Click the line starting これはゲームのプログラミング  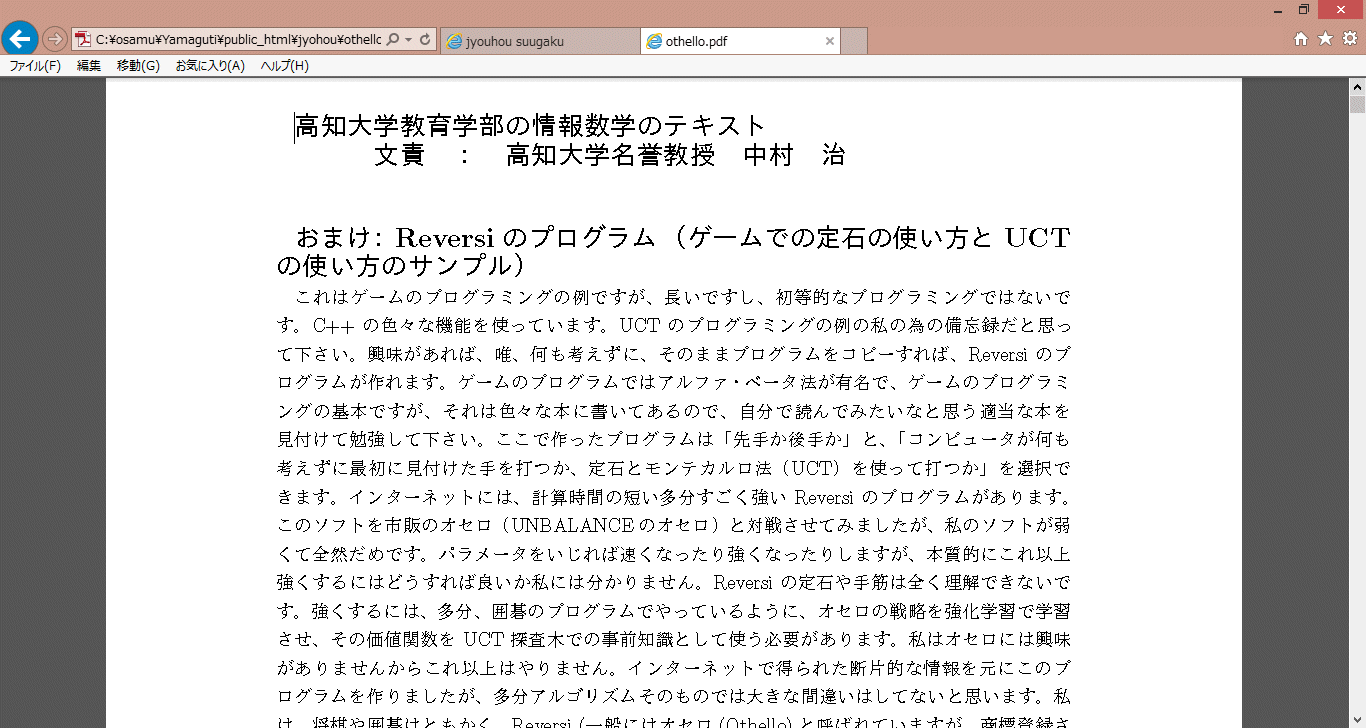click(x=683, y=297)
